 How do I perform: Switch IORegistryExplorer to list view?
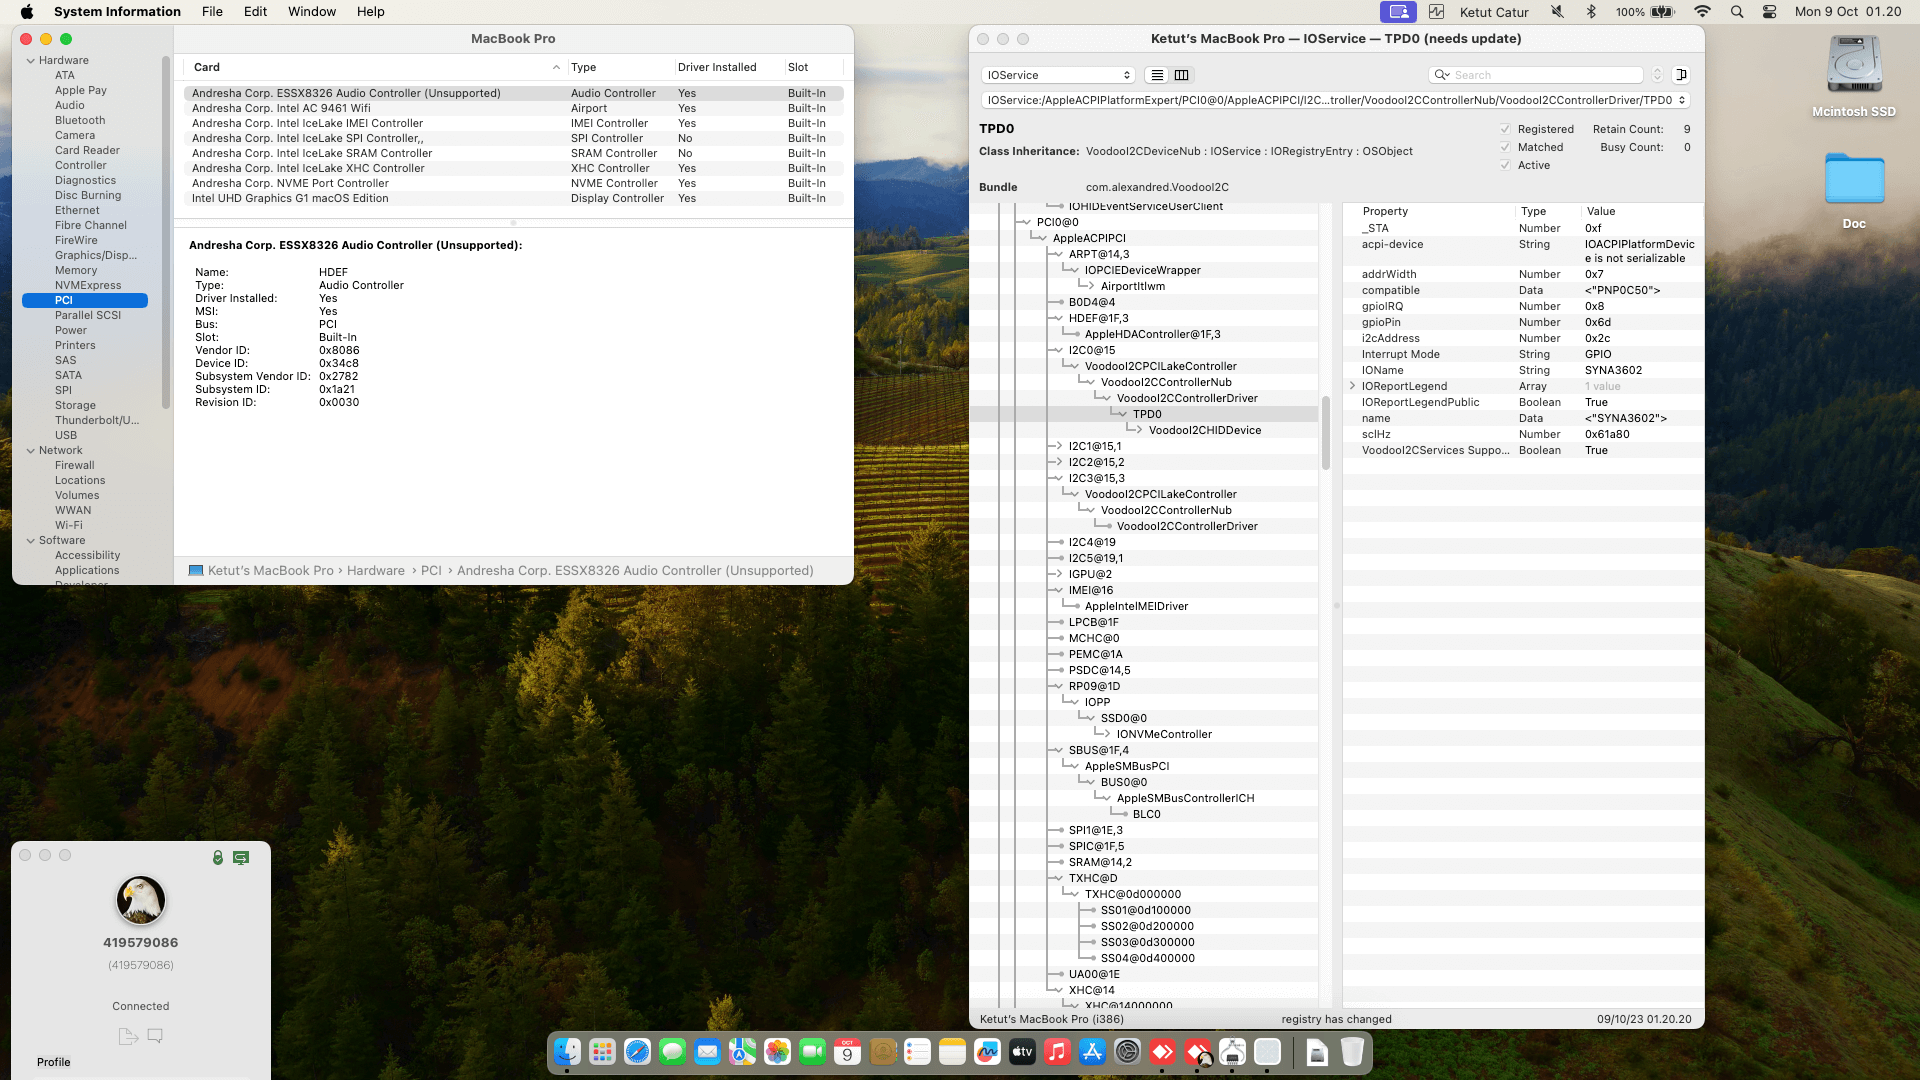[1157, 75]
